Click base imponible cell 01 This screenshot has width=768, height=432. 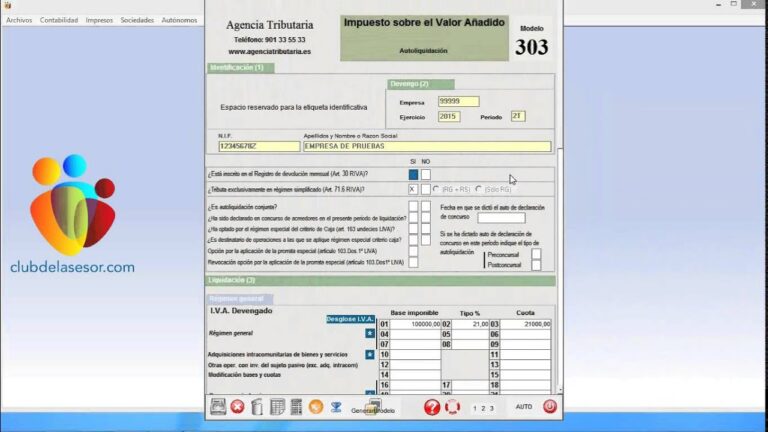tap(415, 324)
